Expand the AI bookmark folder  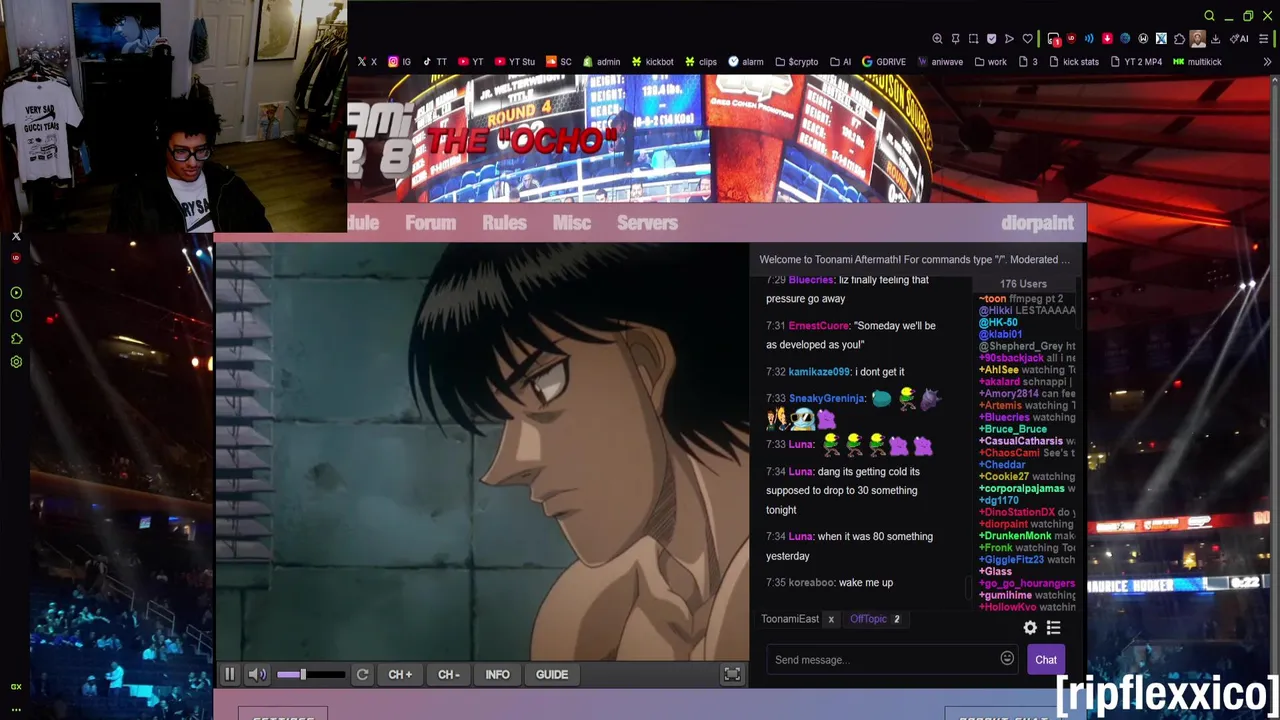click(x=840, y=62)
